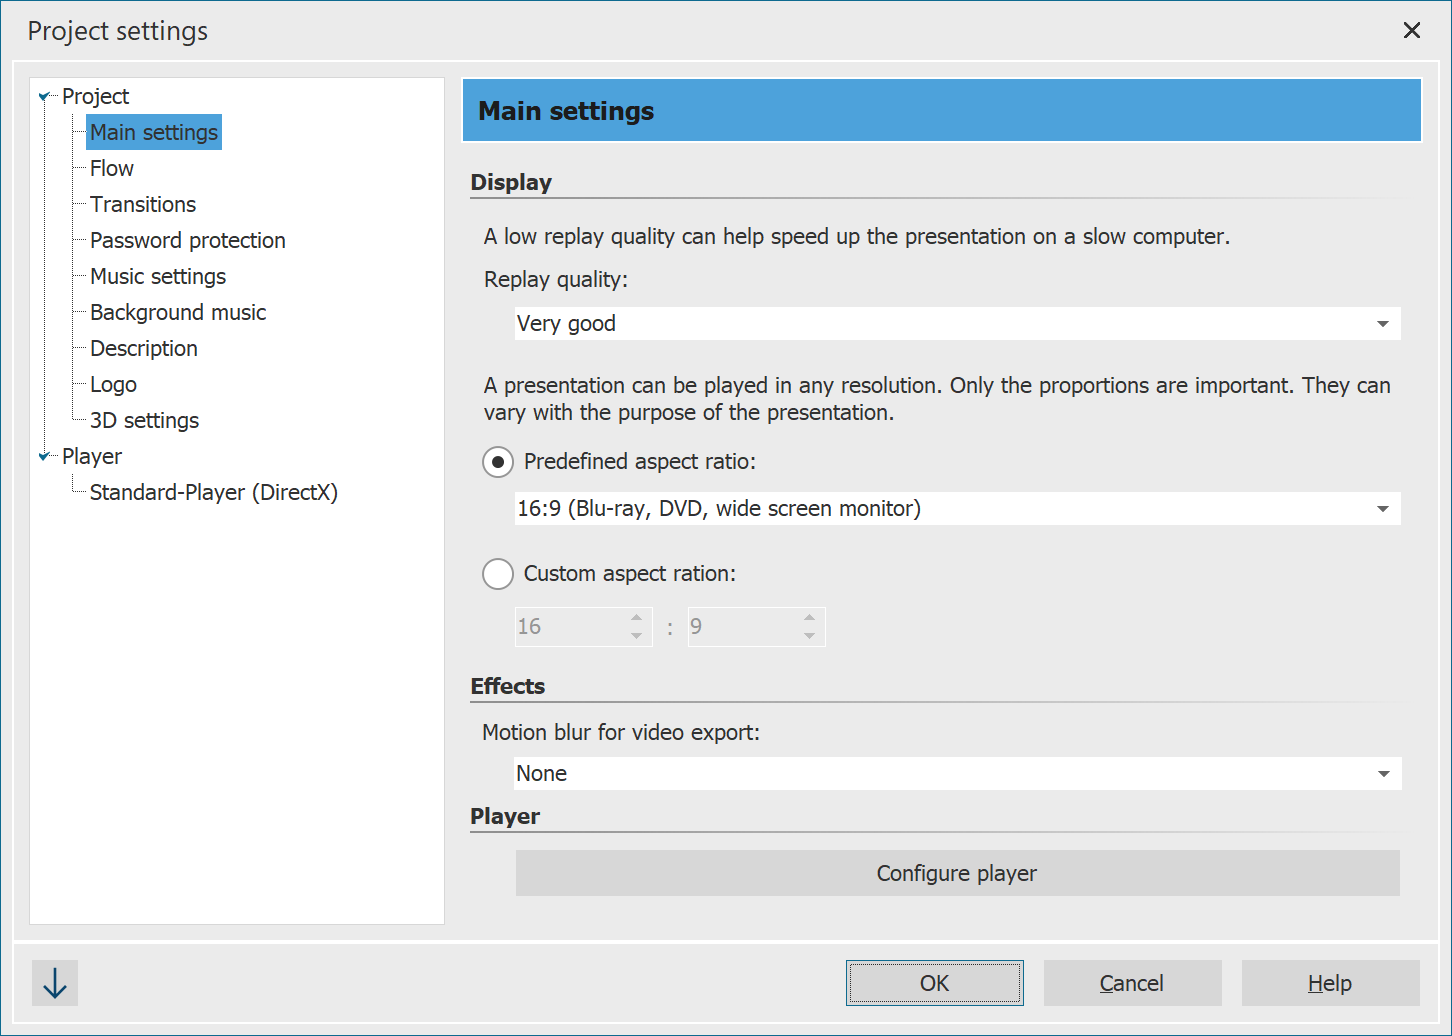Open the Replay quality dropdown
This screenshot has height=1036, width=1452.
click(1383, 323)
